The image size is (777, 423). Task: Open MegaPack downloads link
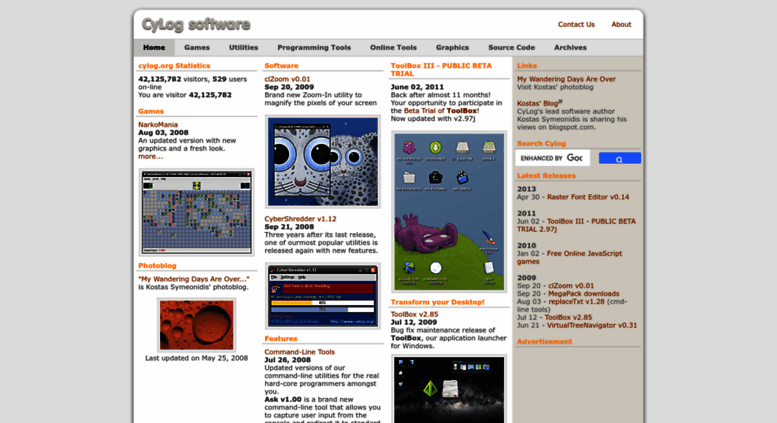[584, 294]
